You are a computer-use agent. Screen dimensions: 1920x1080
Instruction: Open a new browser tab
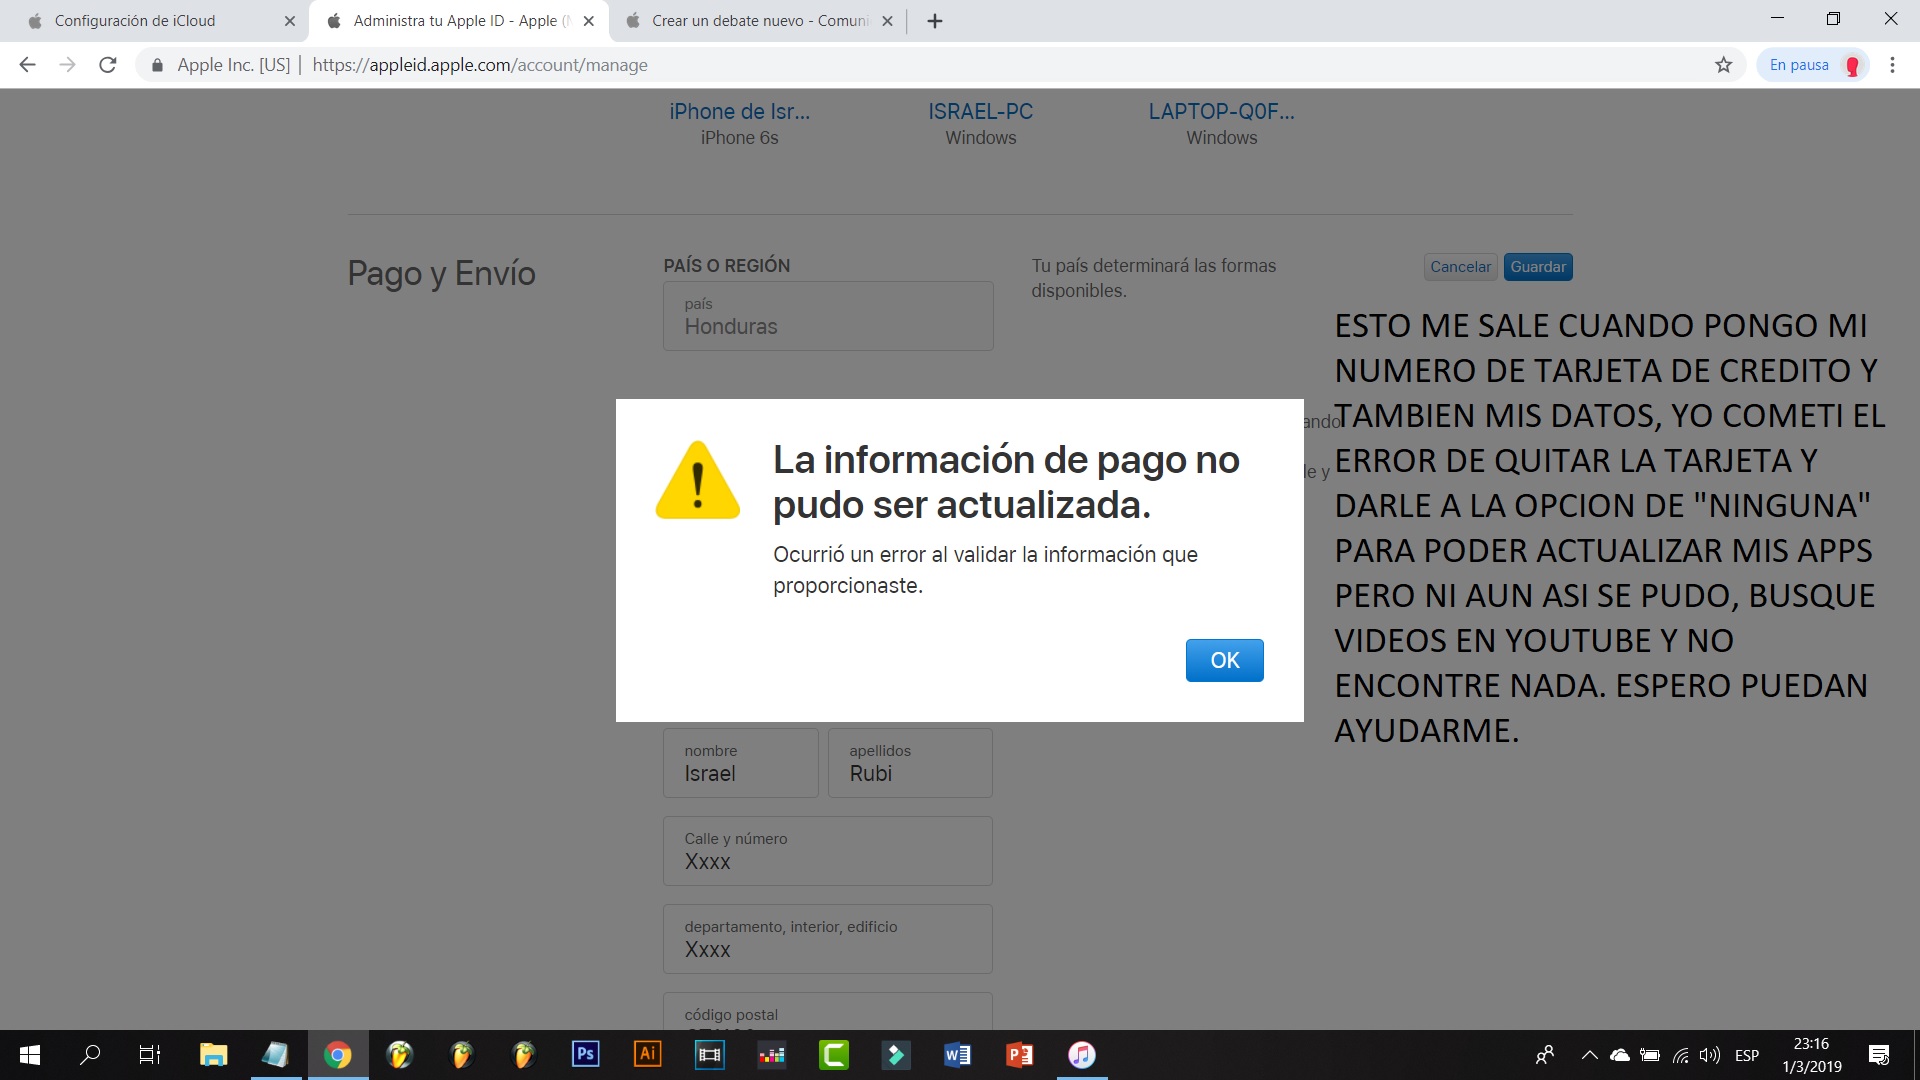coord(935,21)
